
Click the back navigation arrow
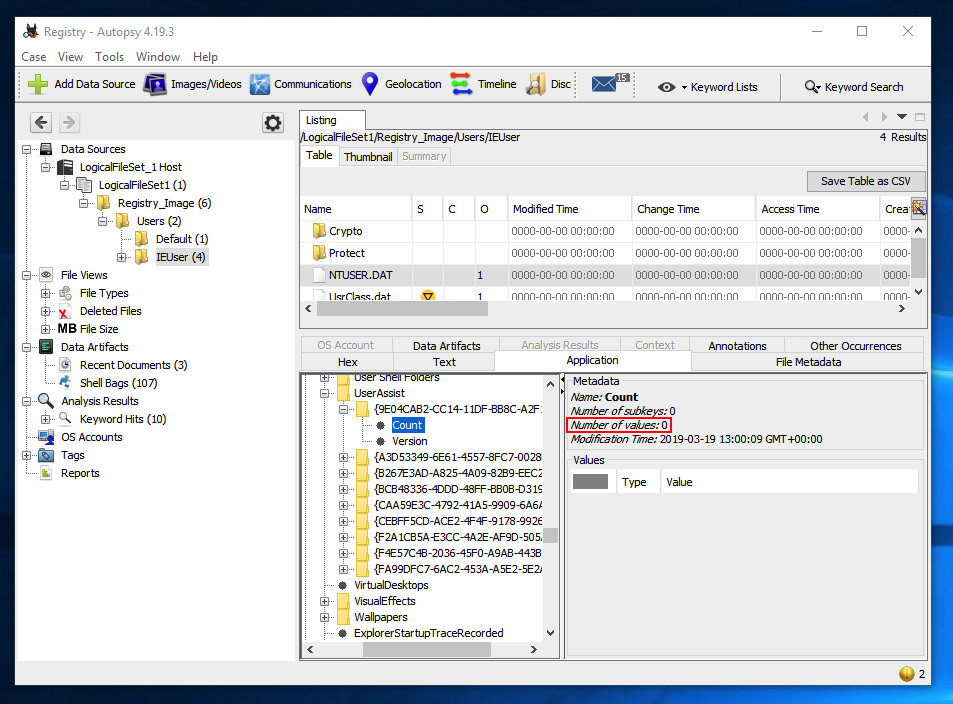click(x=41, y=123)
